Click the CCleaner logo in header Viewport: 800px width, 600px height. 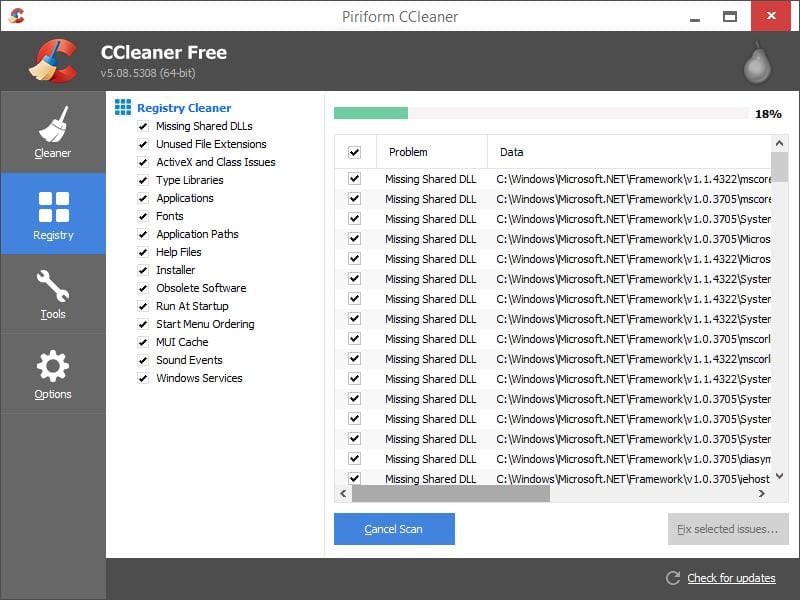[54, 61]
